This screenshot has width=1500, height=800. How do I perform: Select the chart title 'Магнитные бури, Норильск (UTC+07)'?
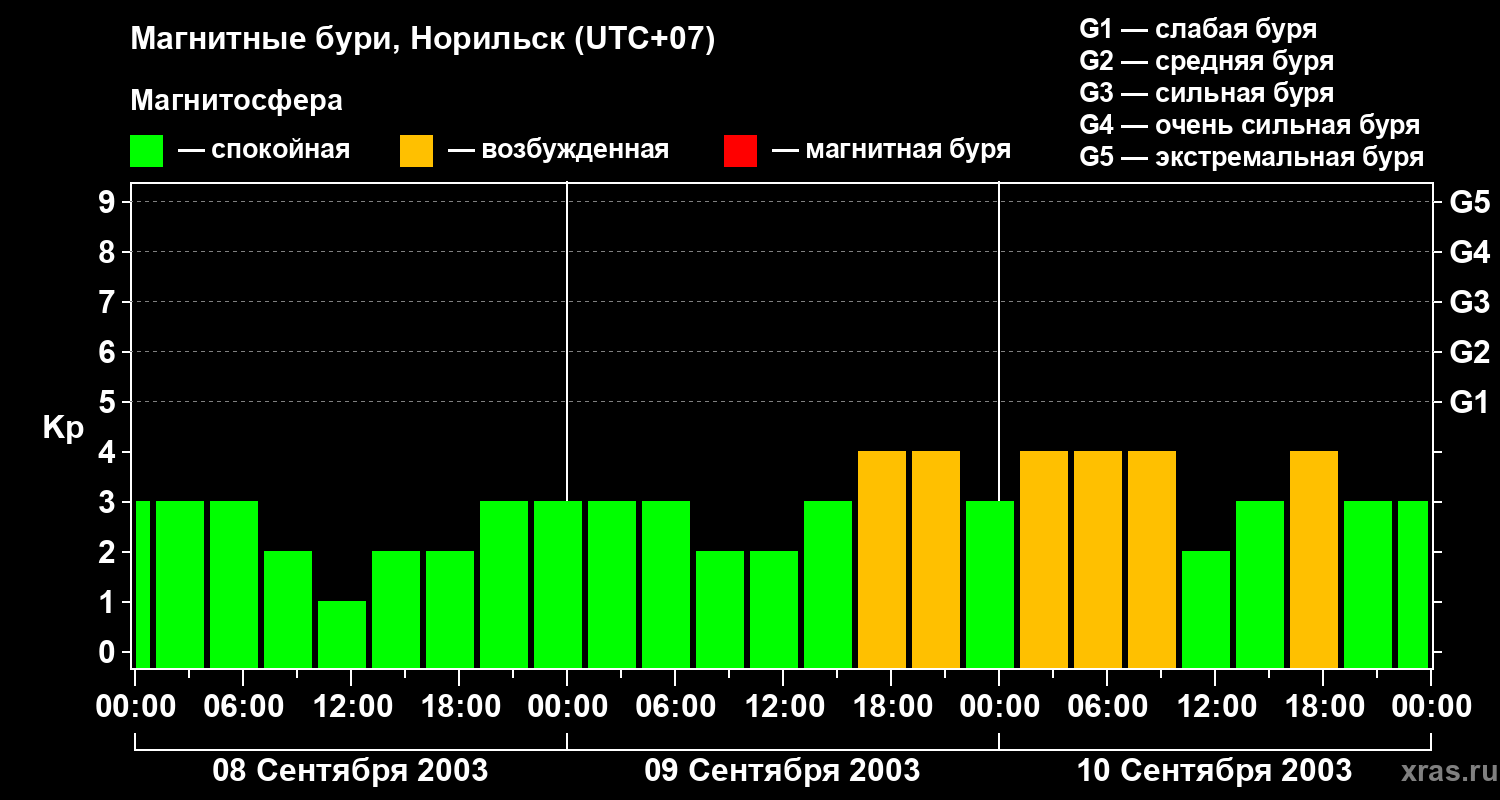pos(423,40)
